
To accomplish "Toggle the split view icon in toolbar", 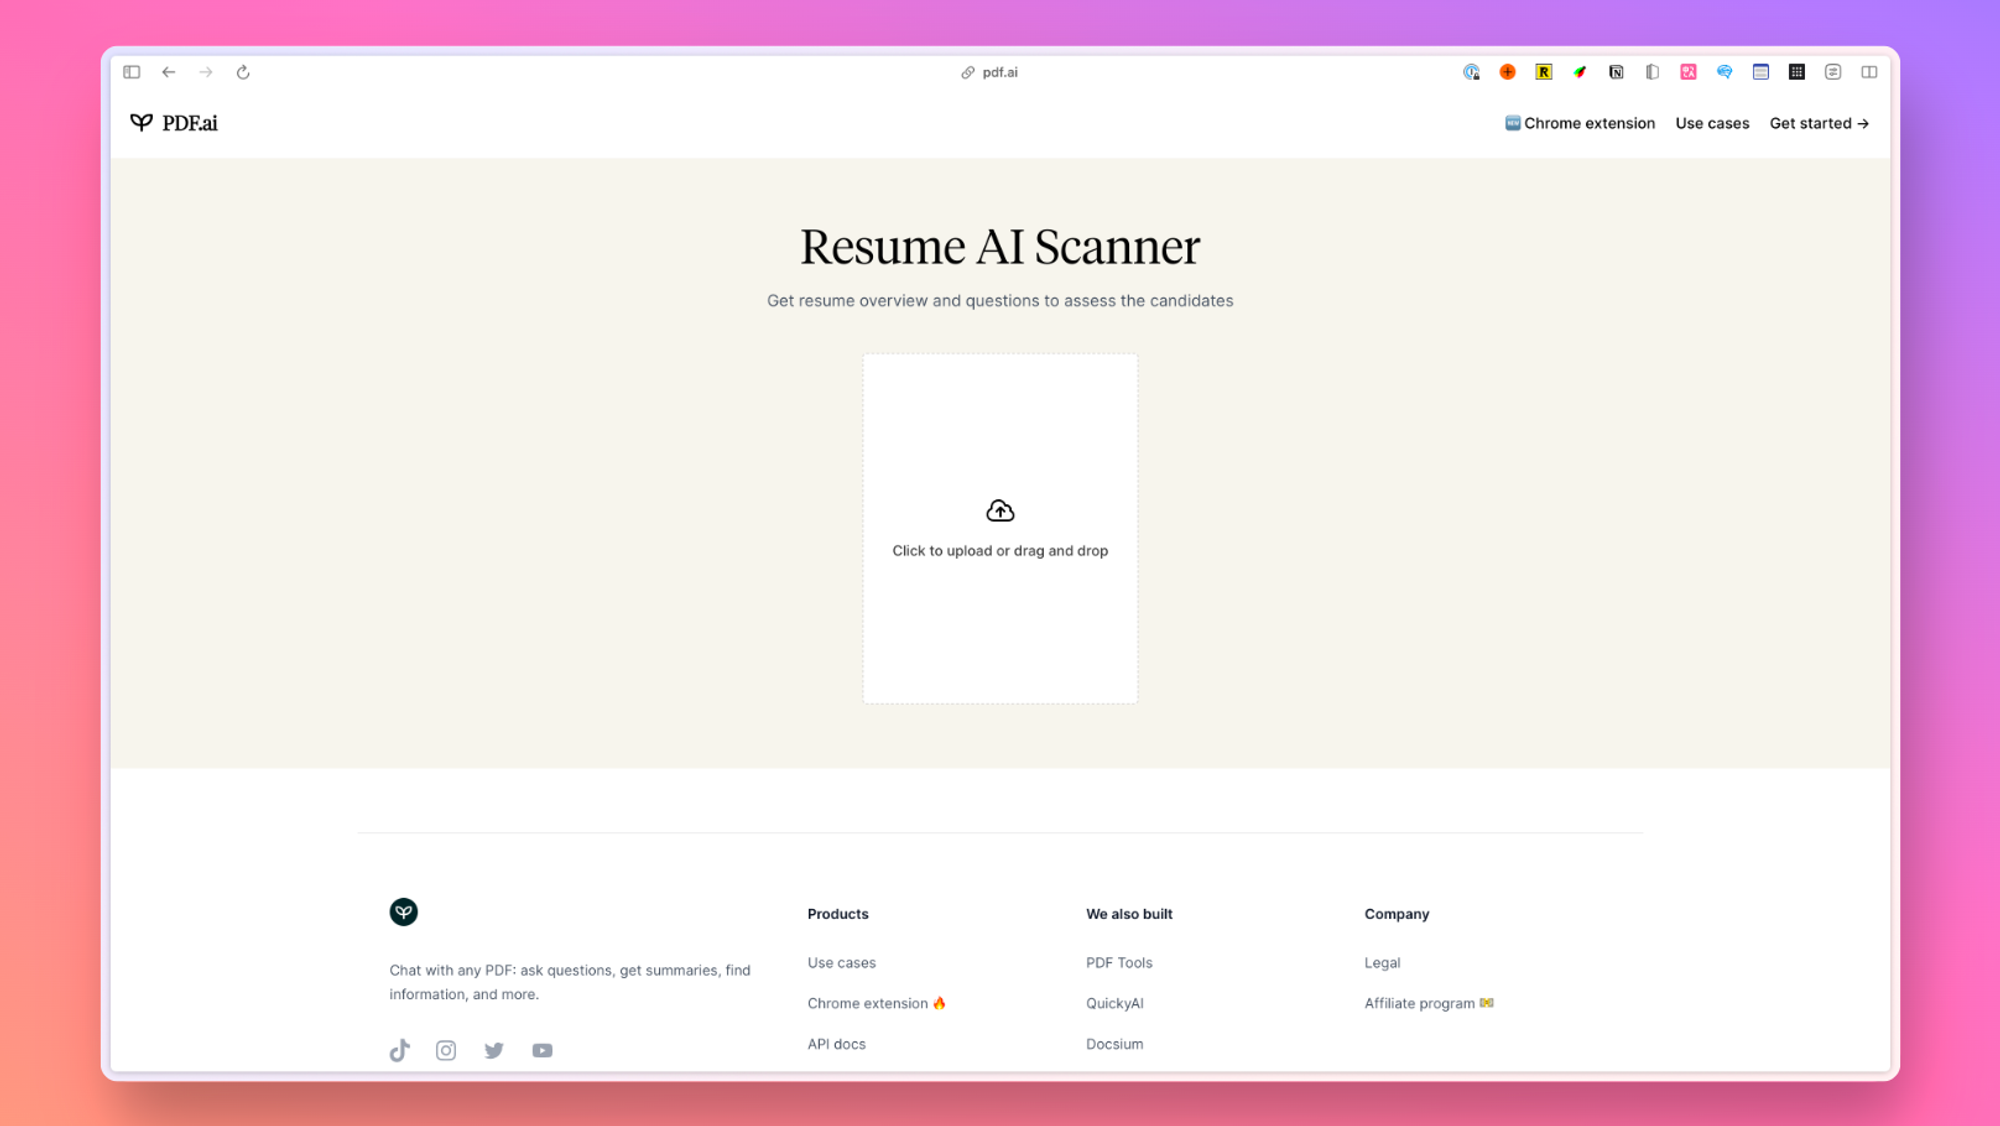I will coord(1869,72).
